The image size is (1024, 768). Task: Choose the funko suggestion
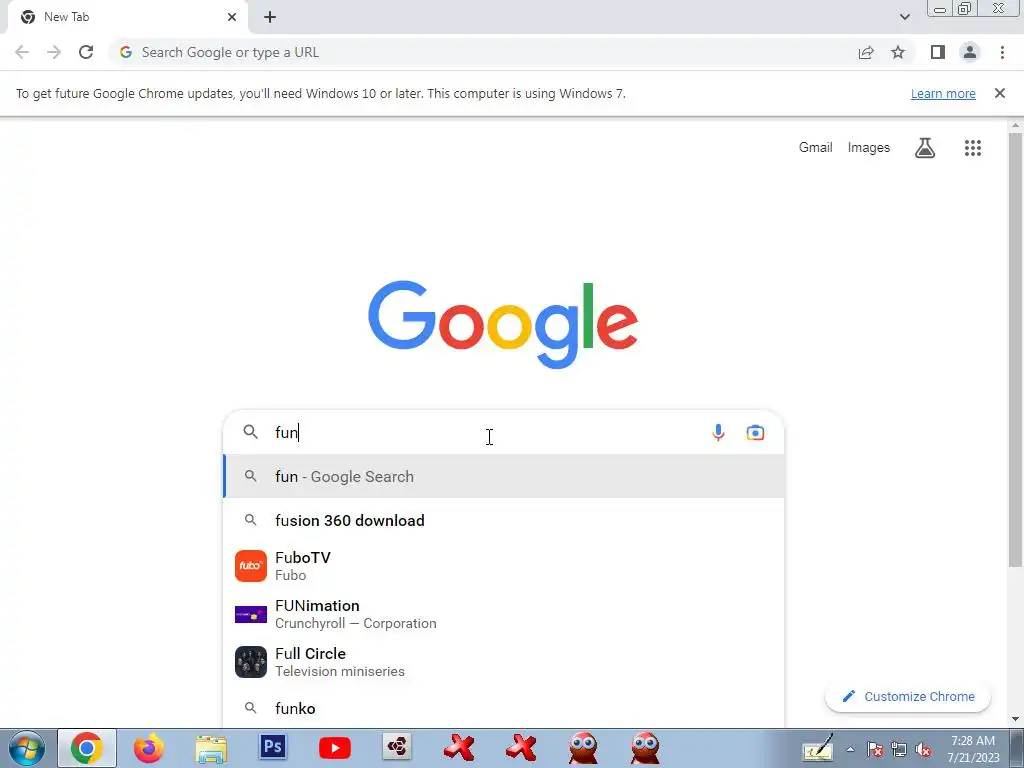pyautogui.click(x=503, y=708)
